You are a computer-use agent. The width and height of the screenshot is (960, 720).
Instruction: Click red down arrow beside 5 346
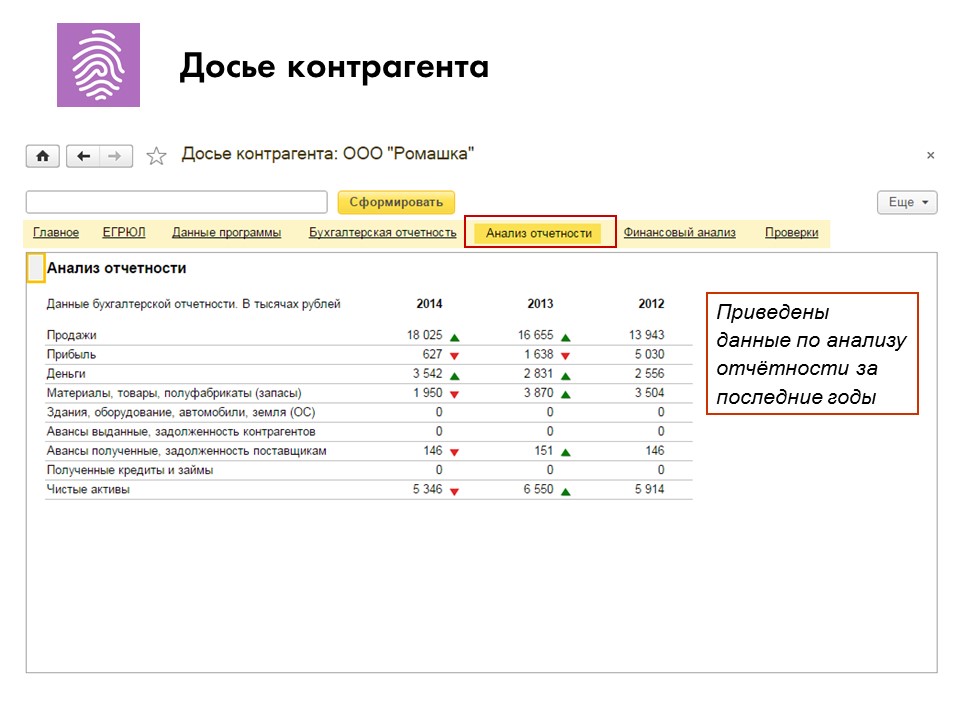point(454,491)
